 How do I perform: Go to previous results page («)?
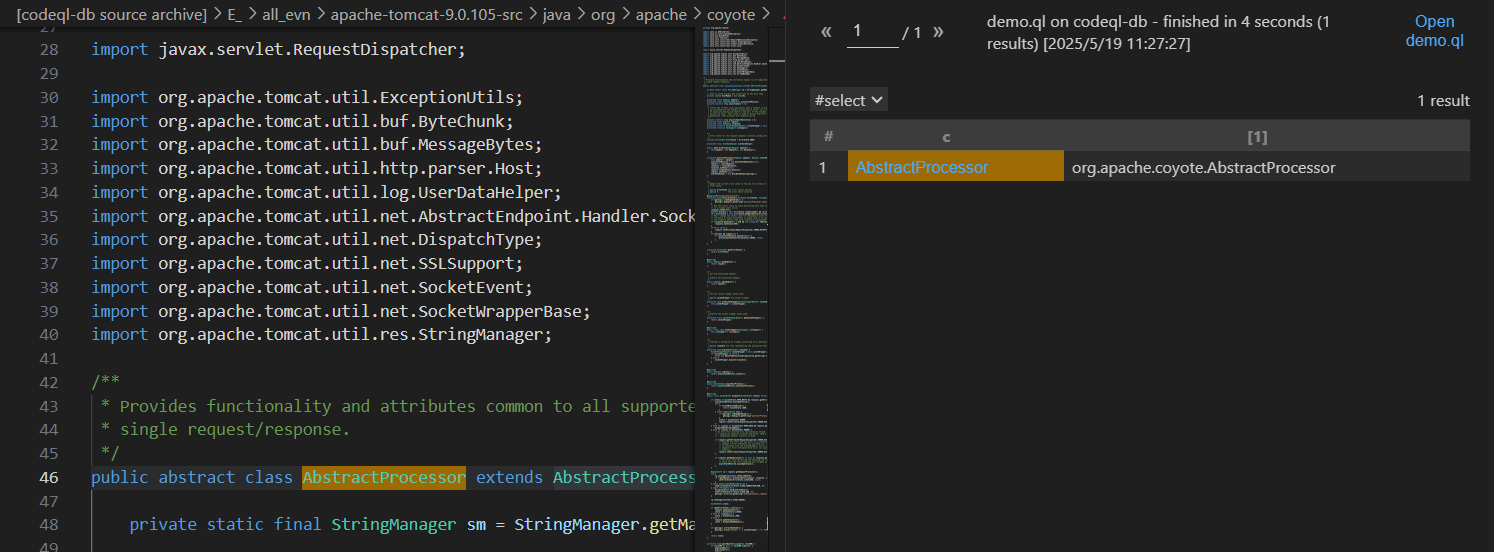tap(826, 32)
